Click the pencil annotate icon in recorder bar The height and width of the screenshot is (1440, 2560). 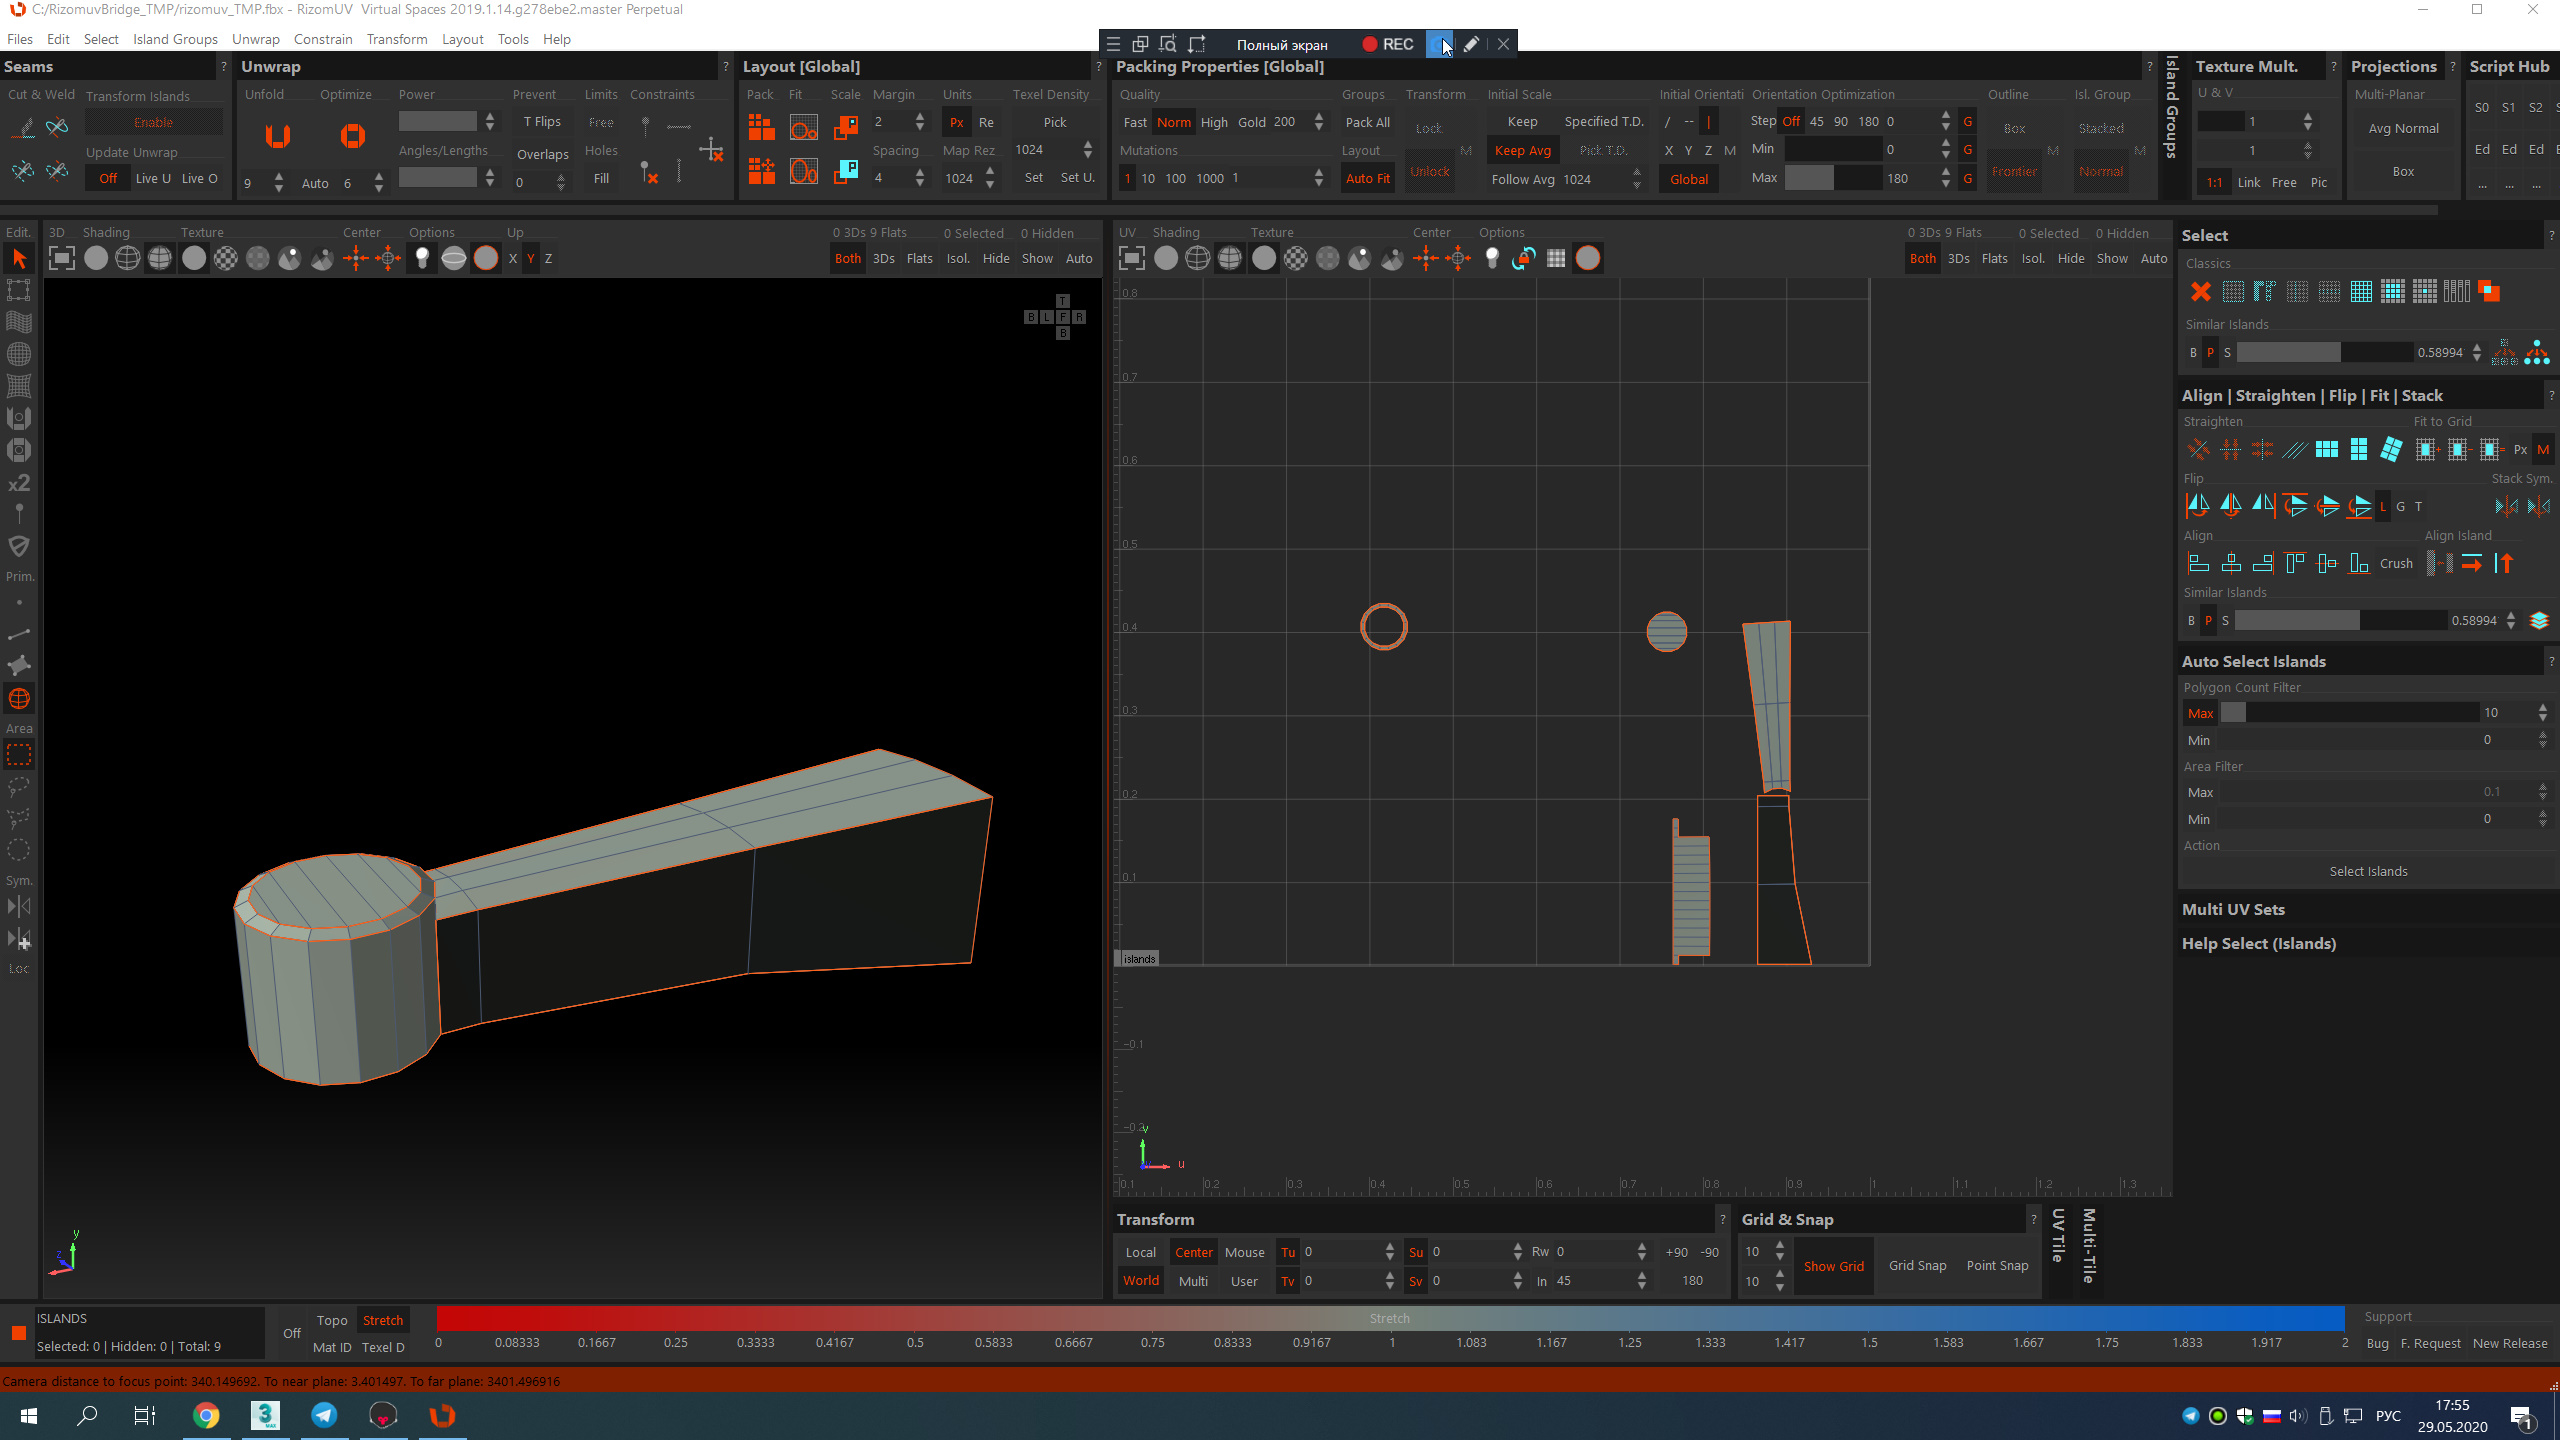tap(1471, 44)
